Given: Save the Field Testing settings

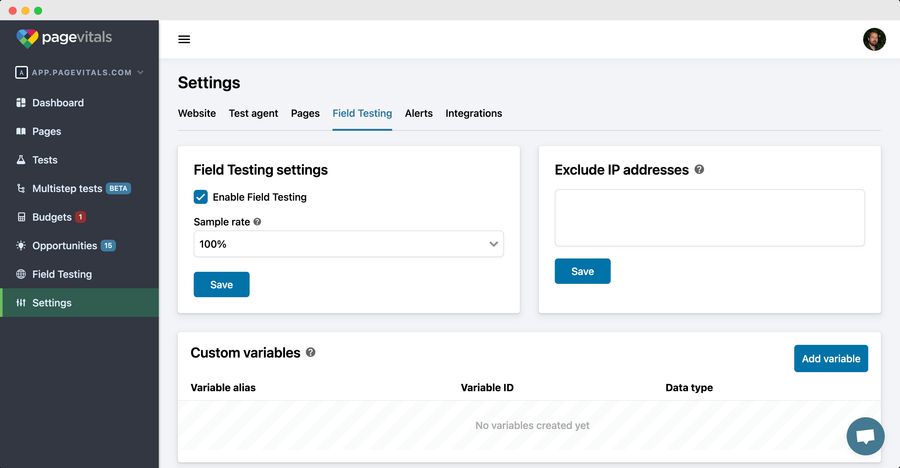Looking at the screenshot, I should tap(222, 285).
